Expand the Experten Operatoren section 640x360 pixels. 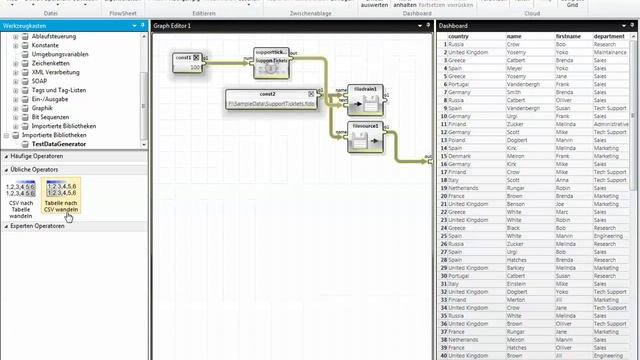pyautogui.click(x=6, y=226)
